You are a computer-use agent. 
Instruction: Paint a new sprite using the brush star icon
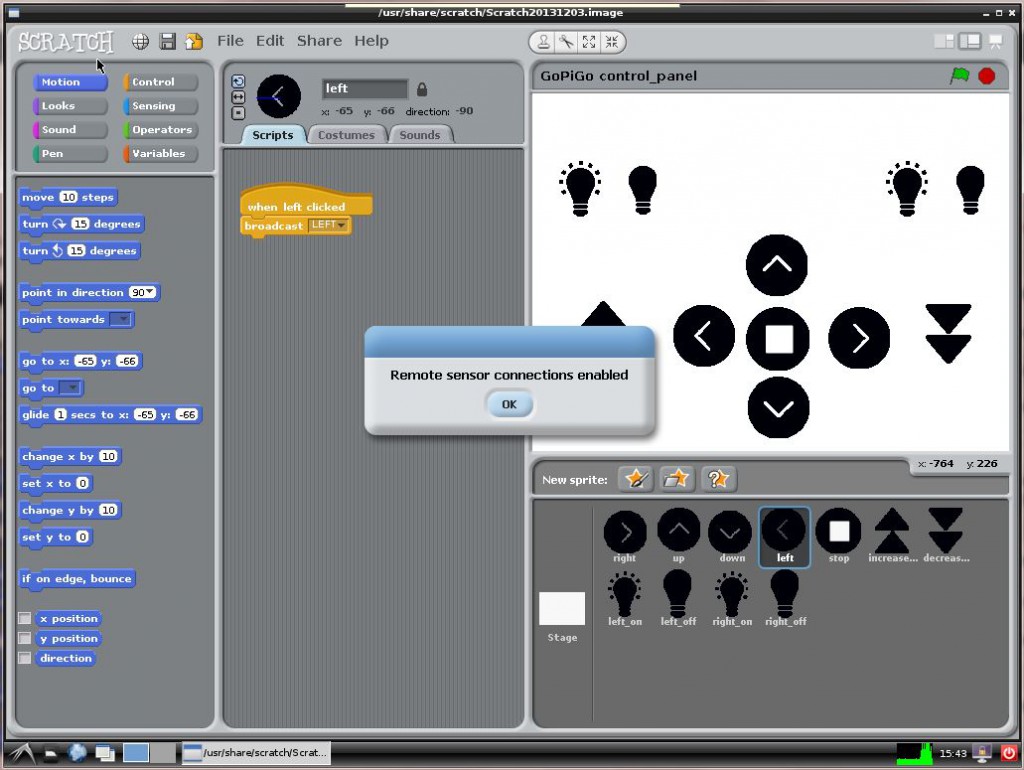[635, 479]
